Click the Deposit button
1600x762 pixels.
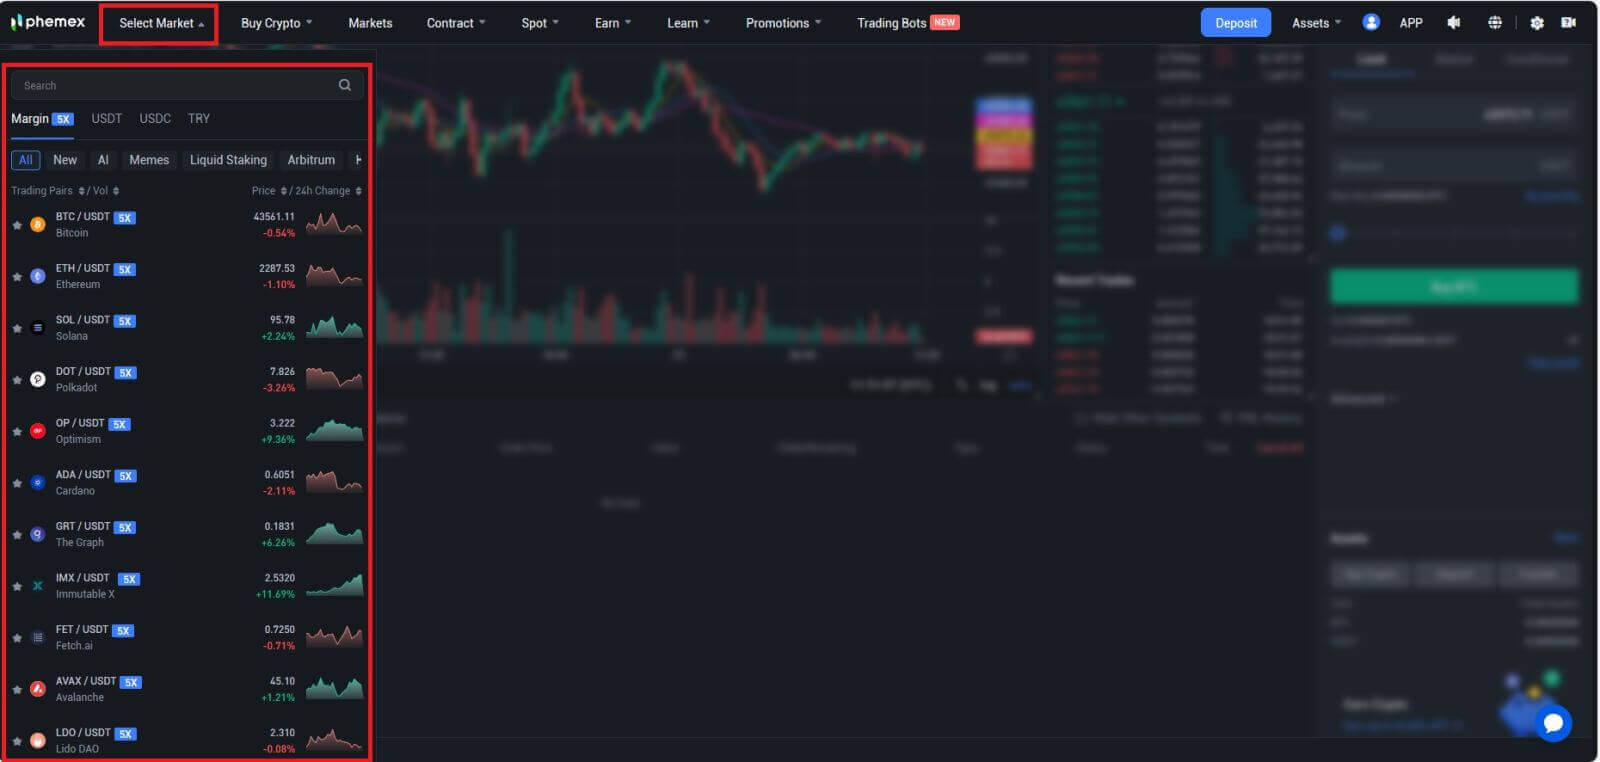point(1236,23)
